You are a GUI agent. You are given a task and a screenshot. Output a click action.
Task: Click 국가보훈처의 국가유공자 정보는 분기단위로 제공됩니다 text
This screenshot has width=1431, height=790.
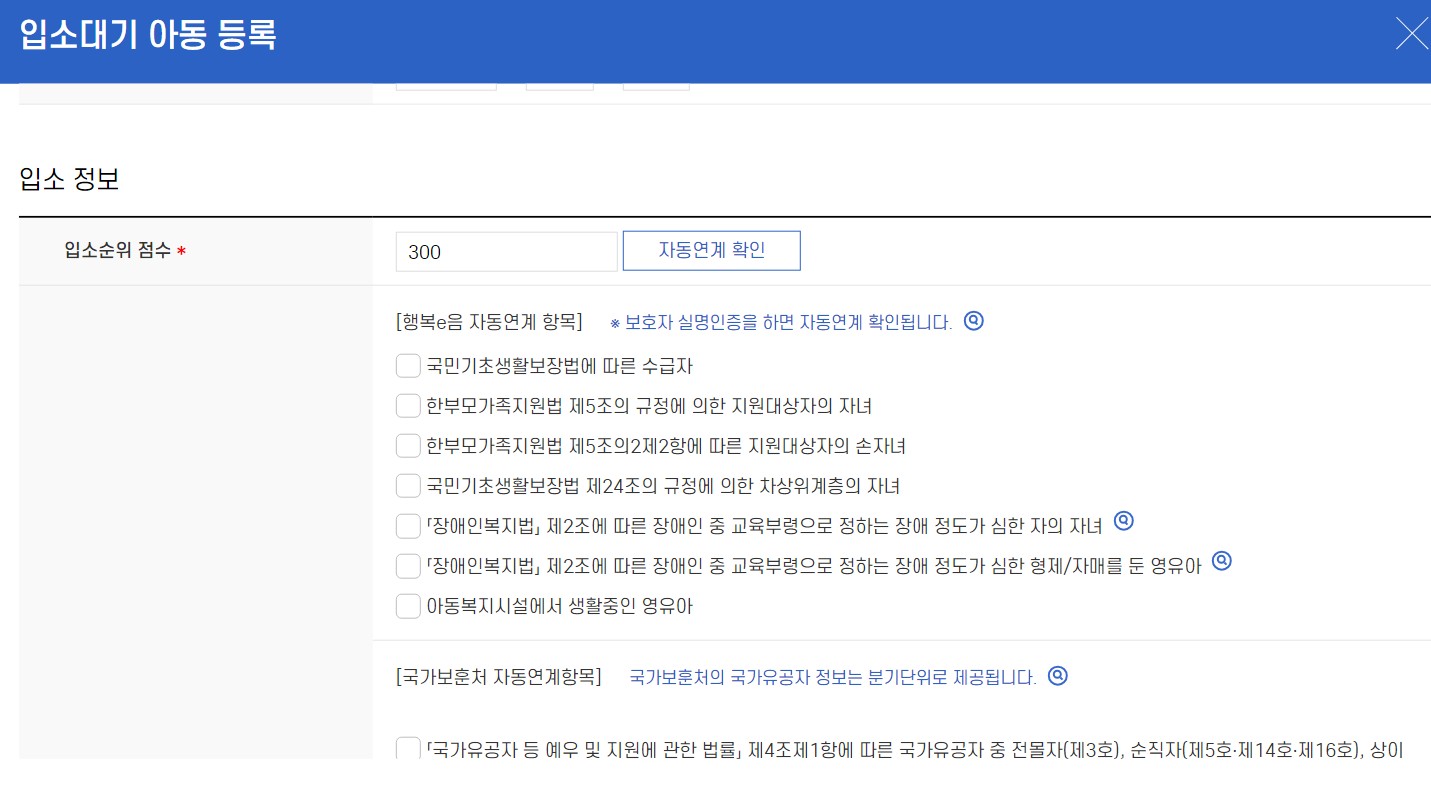[833, 678]
